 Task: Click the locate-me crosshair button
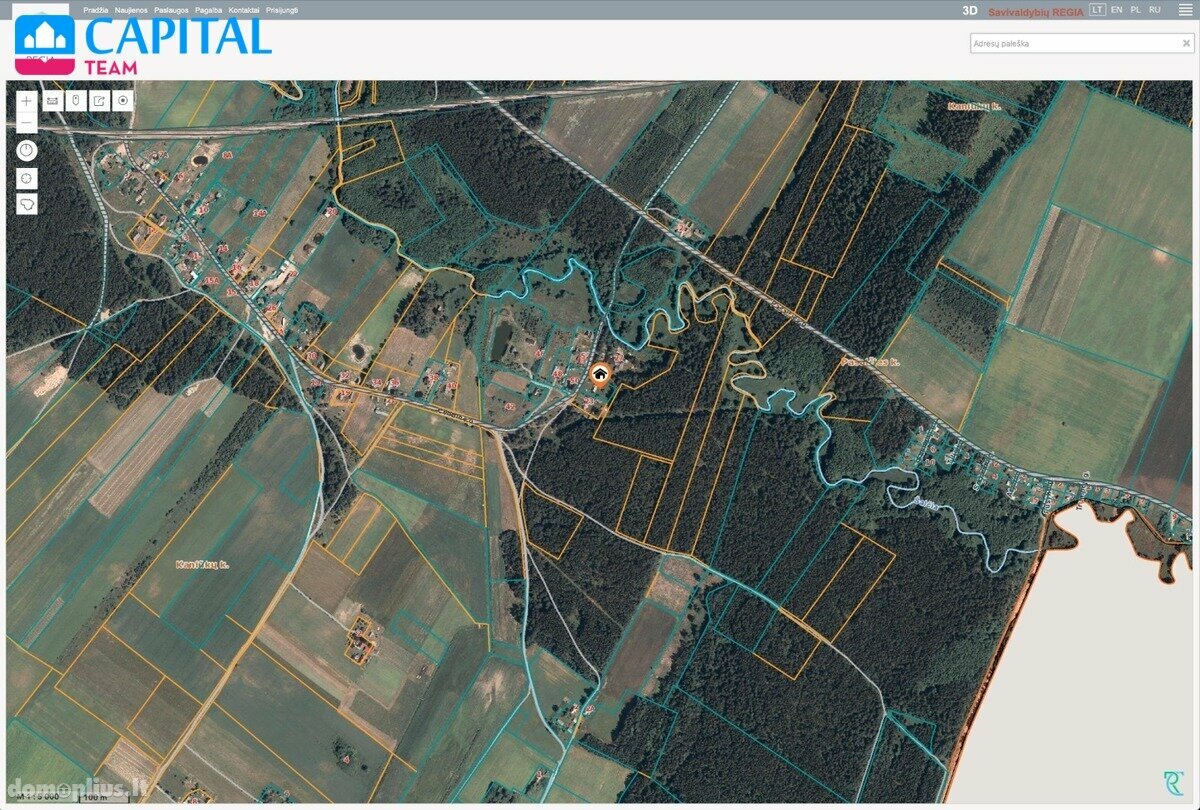(x=27, y=178)
